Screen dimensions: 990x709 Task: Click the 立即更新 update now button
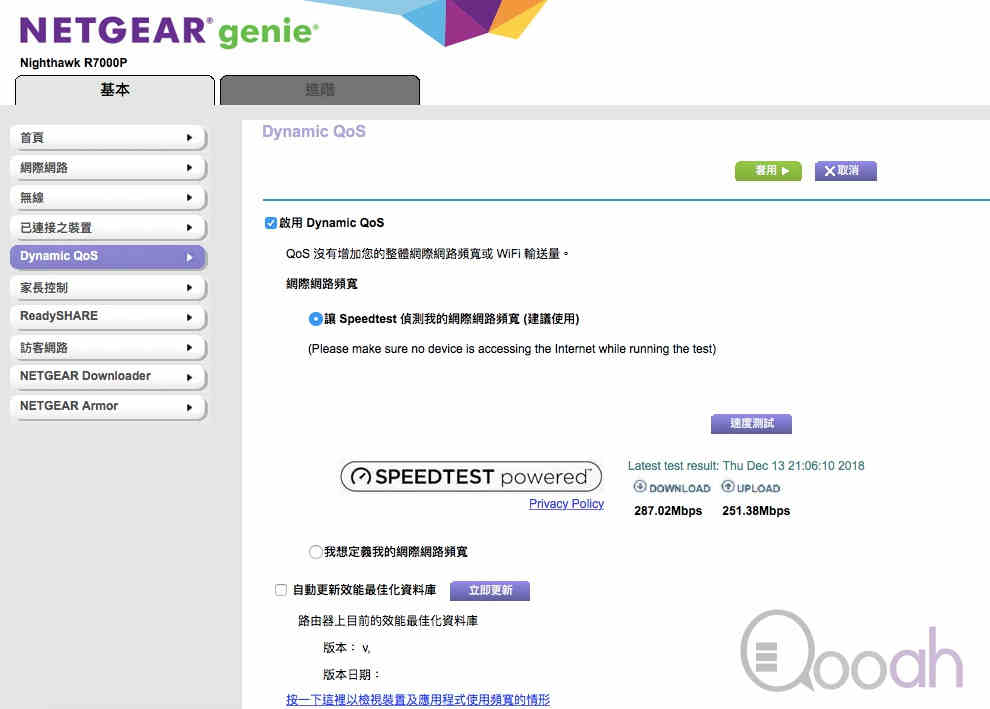coord(490,590)
